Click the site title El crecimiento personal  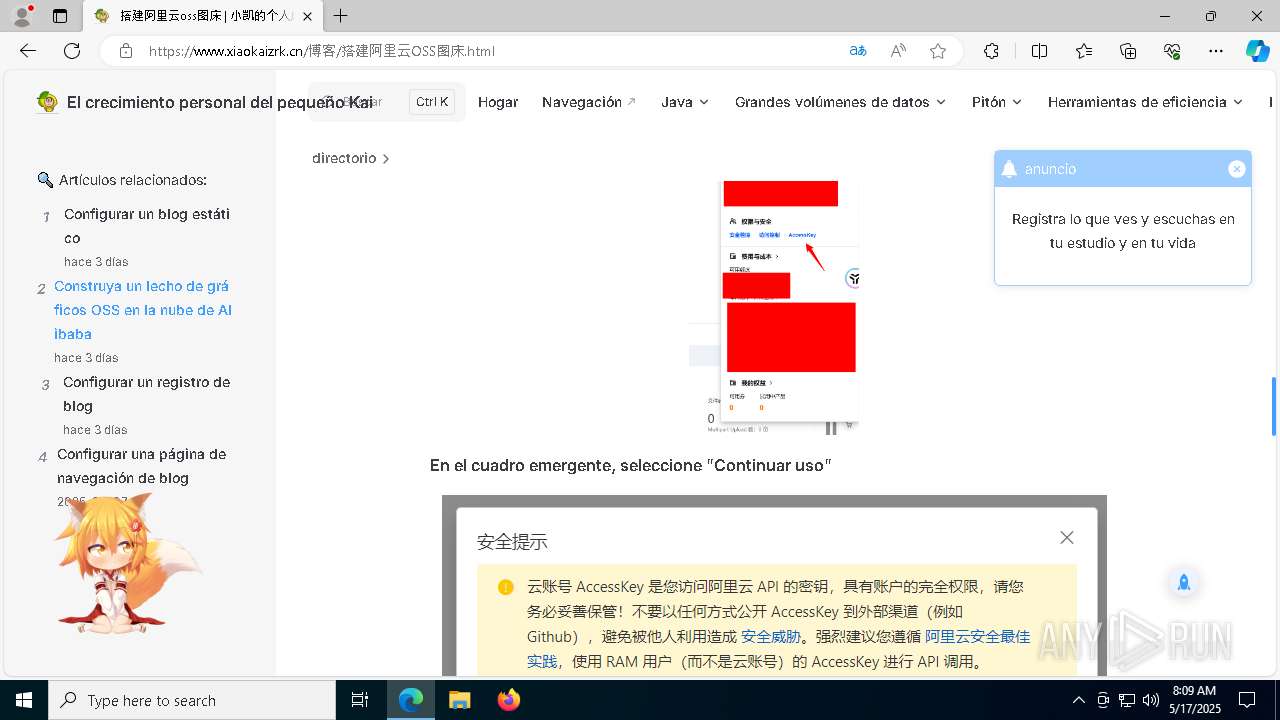click(x=219, y=102)
